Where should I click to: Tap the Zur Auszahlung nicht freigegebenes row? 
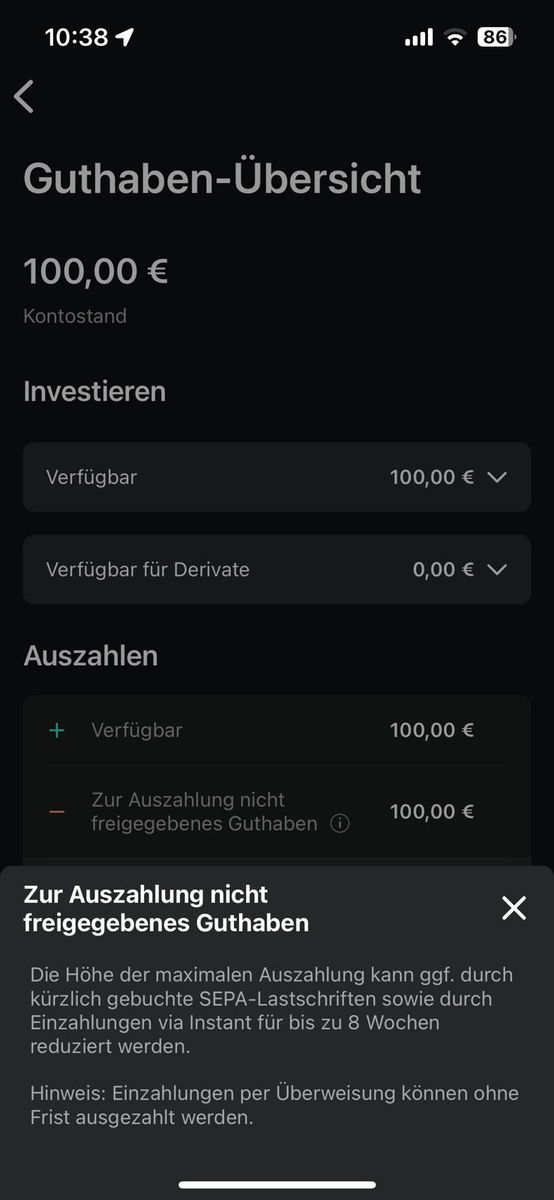click(277, 812)
